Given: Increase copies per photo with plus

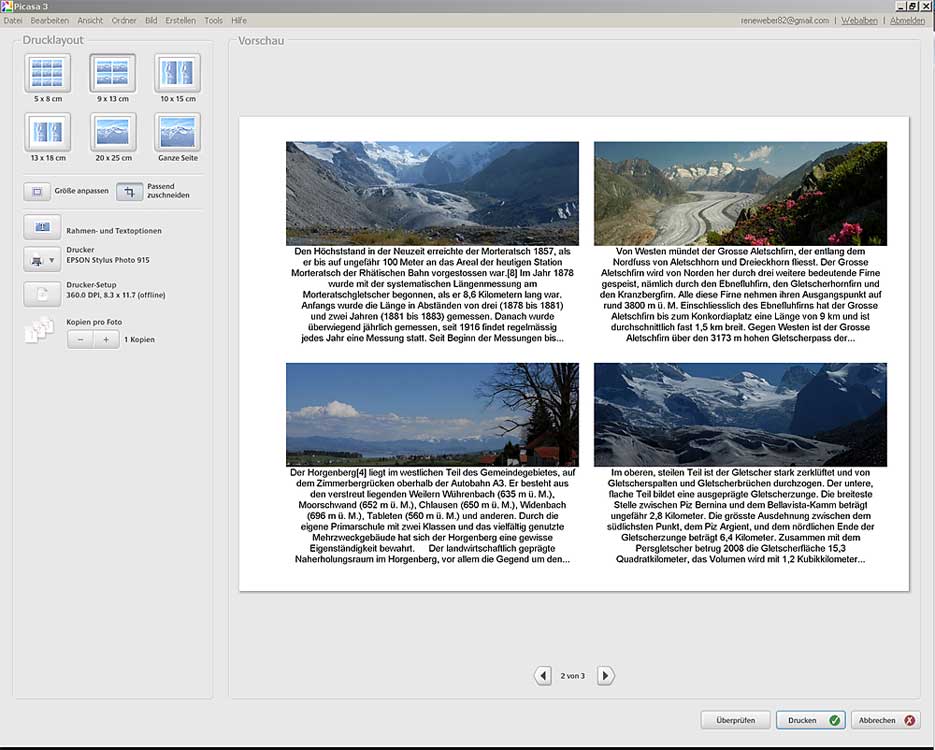Looking at the screenshot, I should coord(106,340).
